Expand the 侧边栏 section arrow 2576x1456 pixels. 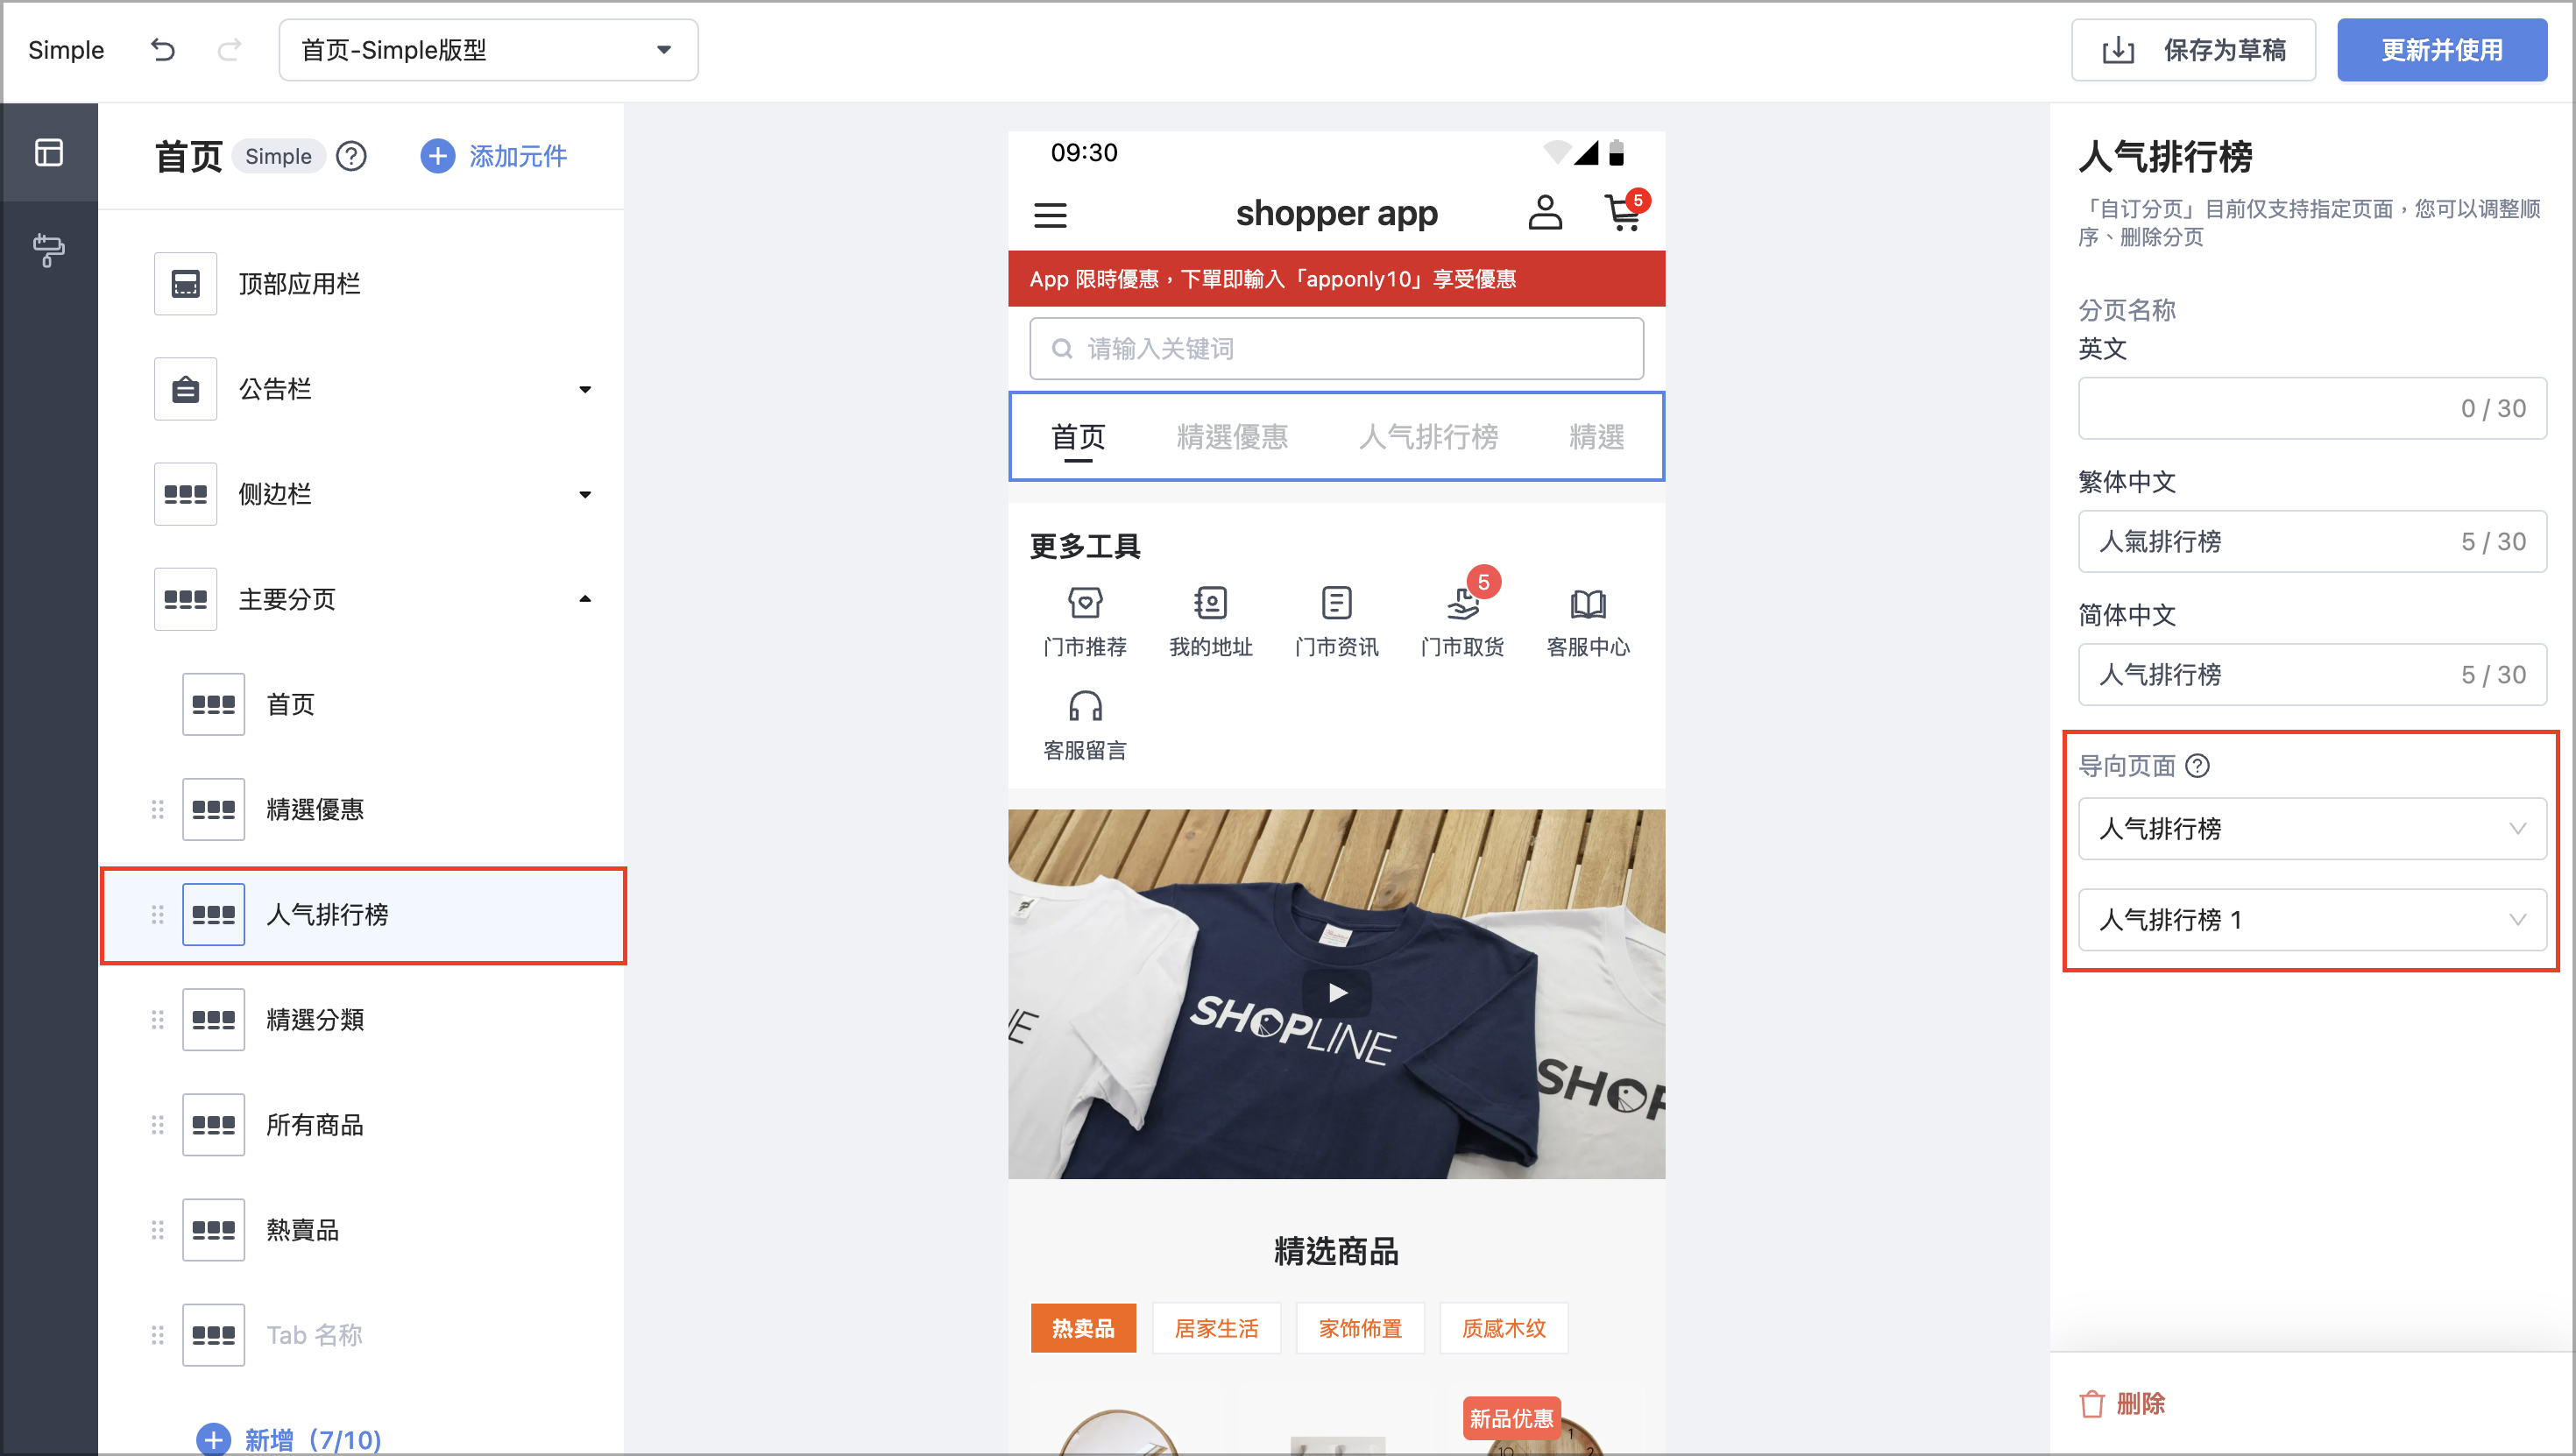(585, 494)
